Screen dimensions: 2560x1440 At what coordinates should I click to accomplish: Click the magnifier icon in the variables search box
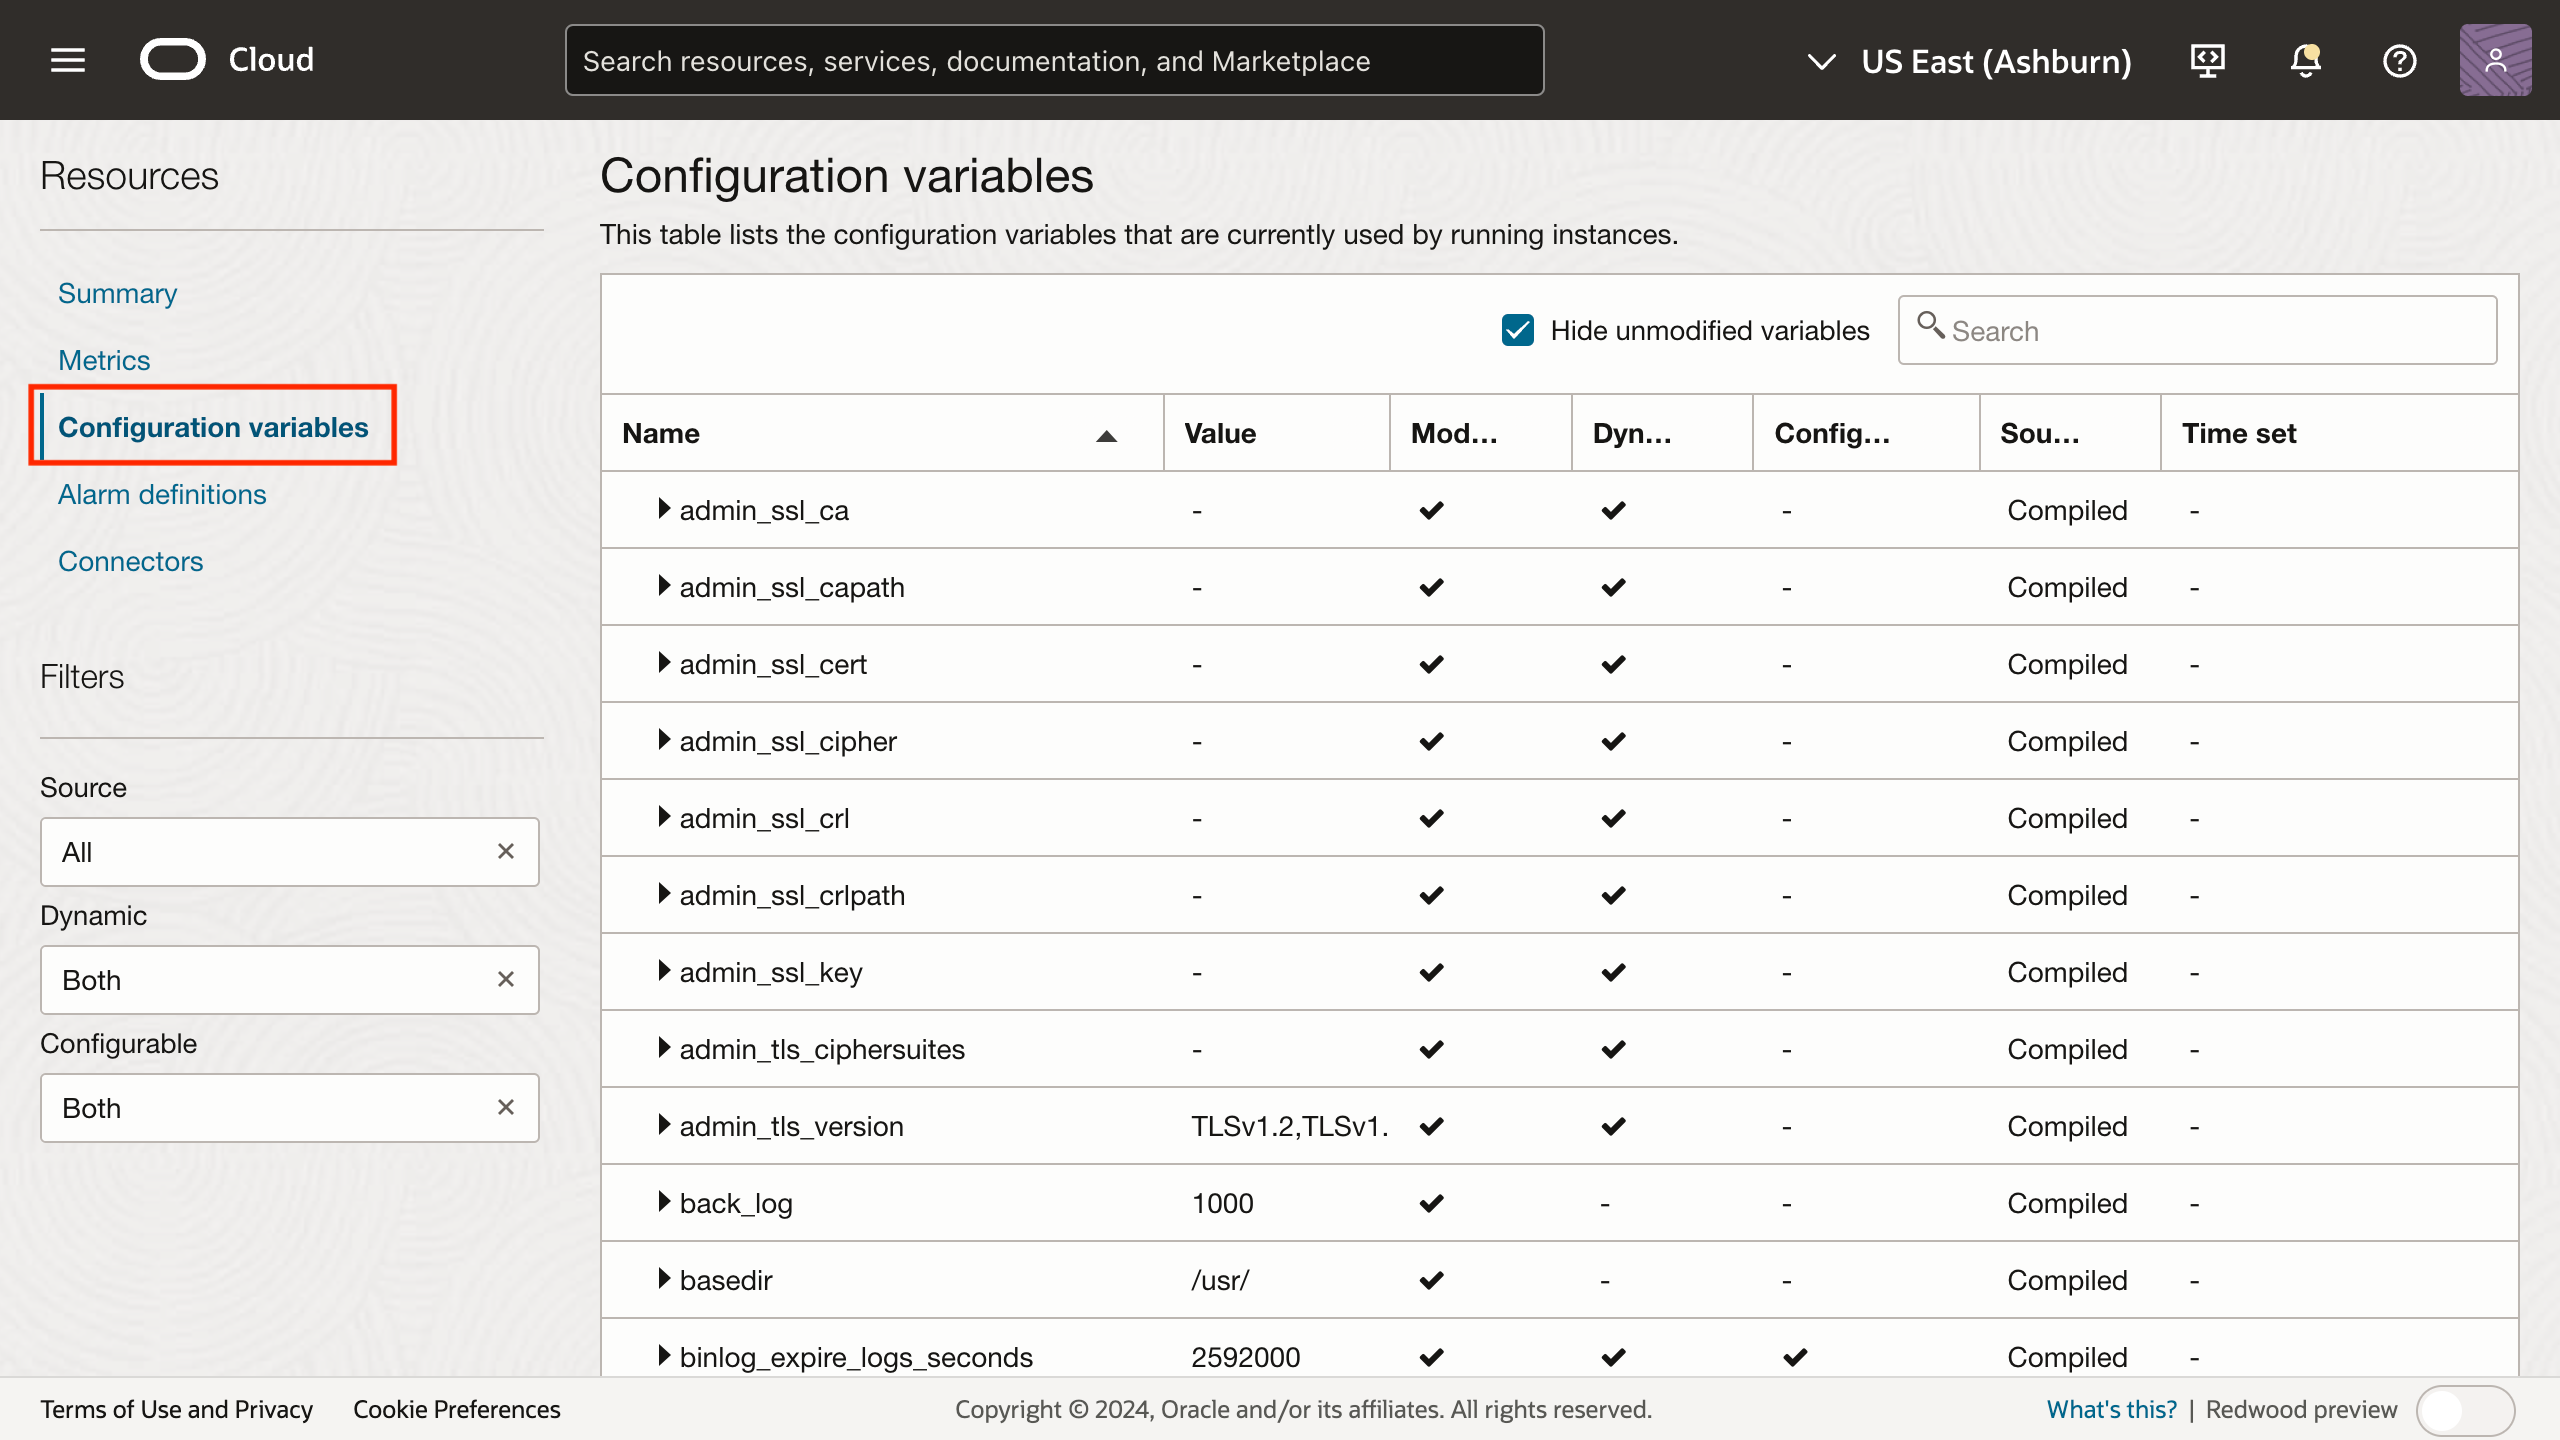[x=1931, y=329]
